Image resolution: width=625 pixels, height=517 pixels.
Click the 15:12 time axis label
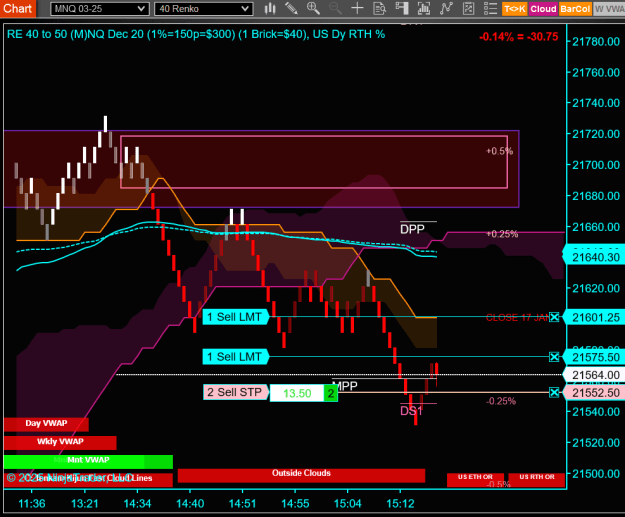401,504
